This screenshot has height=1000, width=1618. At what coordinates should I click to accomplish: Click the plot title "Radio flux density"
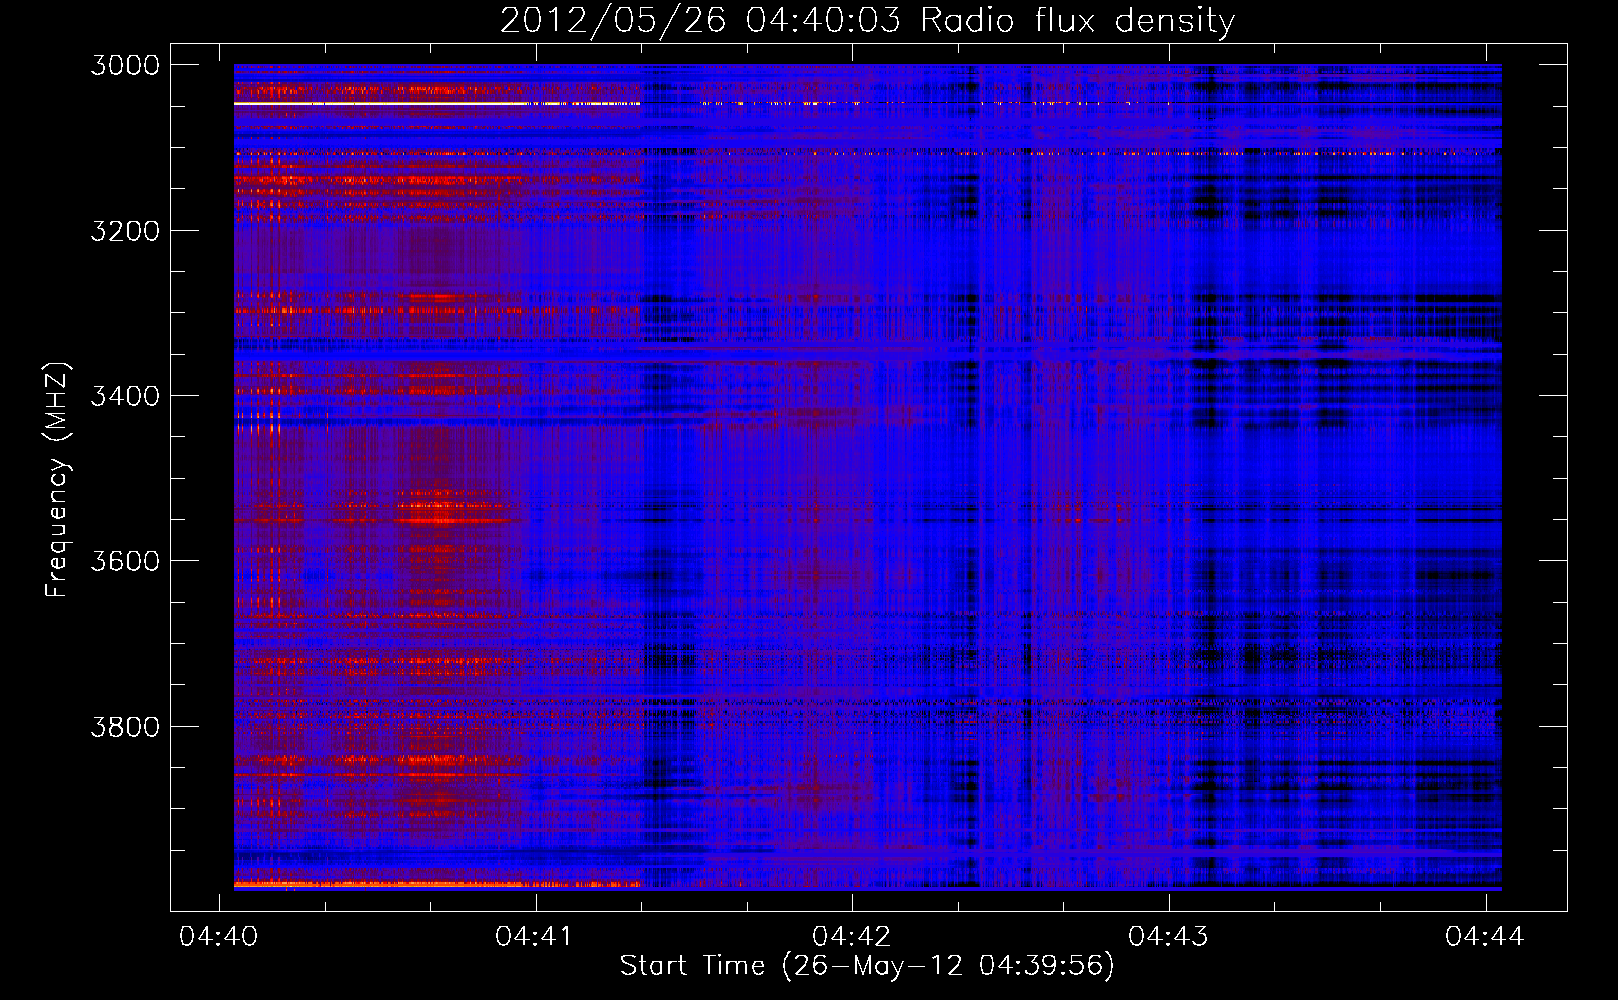point(1078,21)
